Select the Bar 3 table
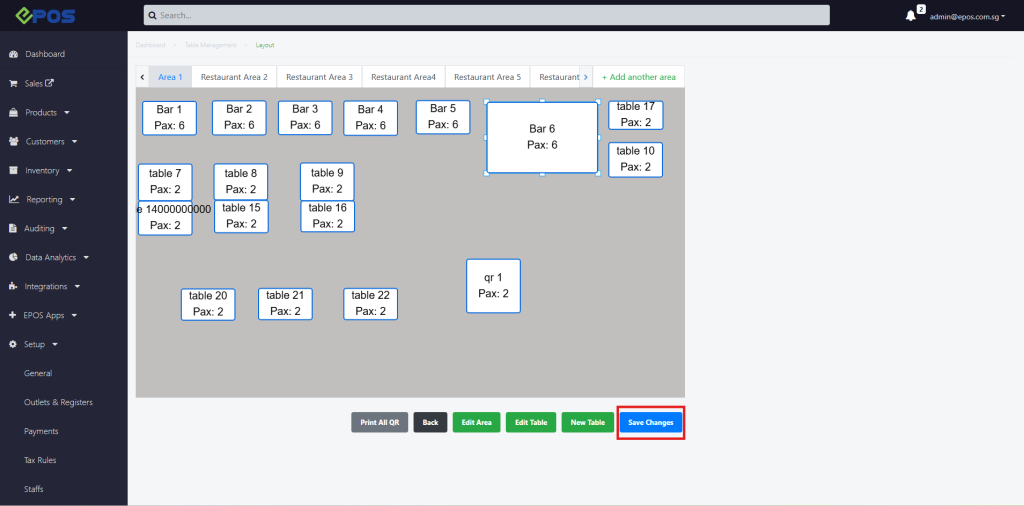The width and height of the screenshot is (1024, 506). point(305,118)
